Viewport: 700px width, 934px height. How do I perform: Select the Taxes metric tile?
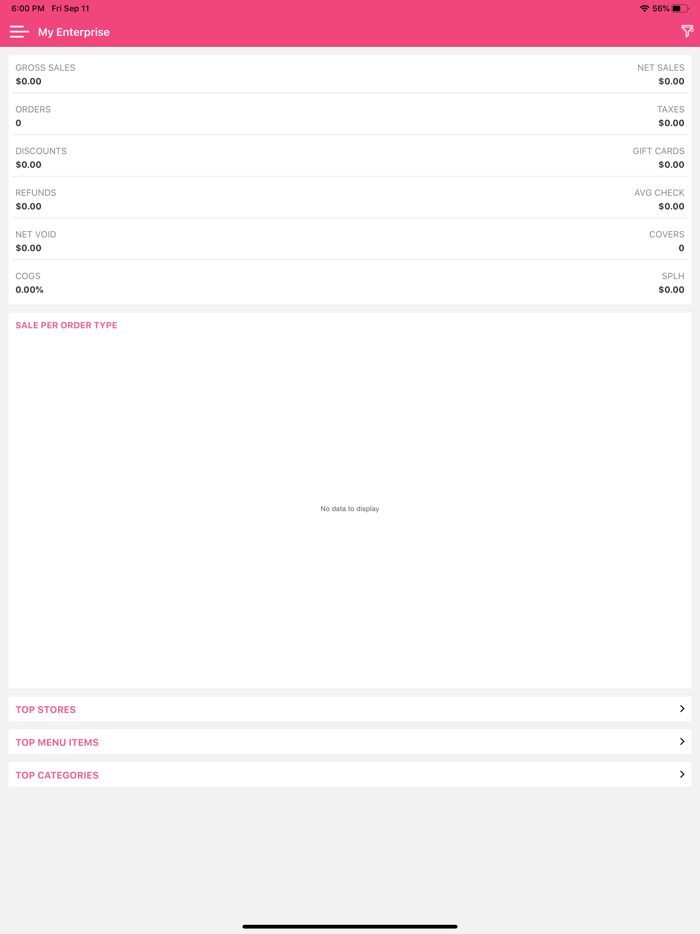(x=520, y=116)
